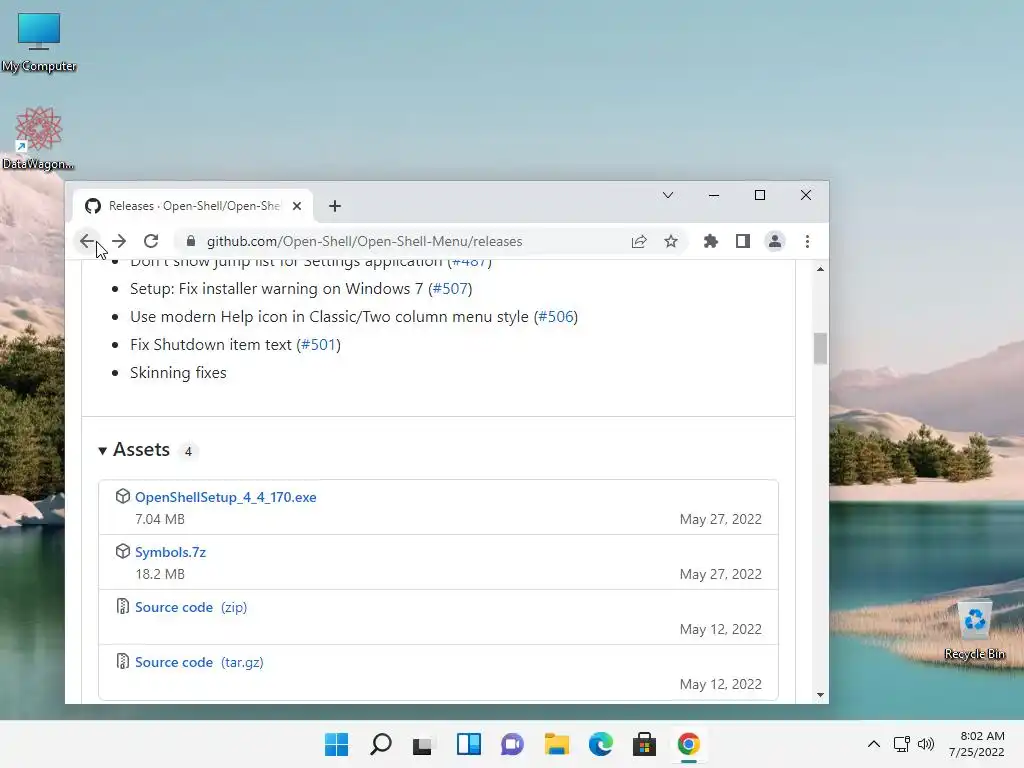Close the Releases Open-Shell tab
This screenshot has width=1024, height=768.
296,206
